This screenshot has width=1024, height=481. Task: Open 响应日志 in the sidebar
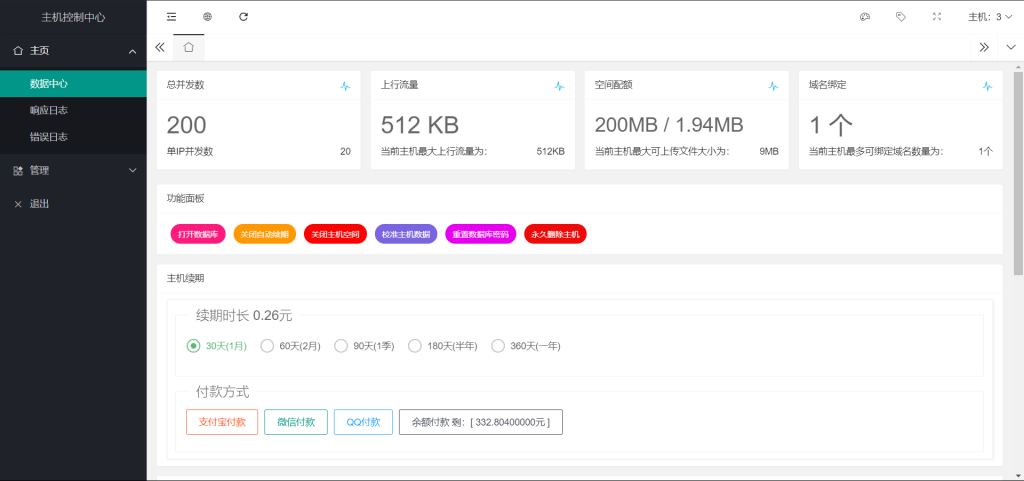[73, 110]
